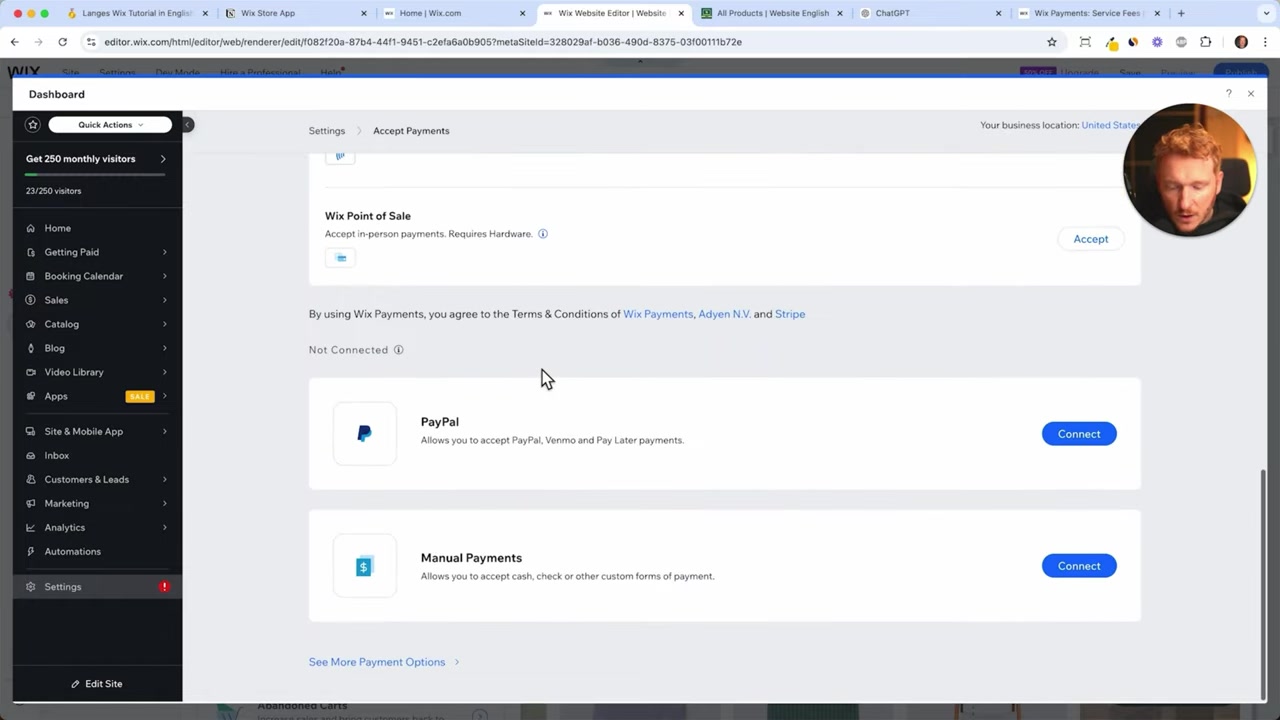
Task: Connect the PayPal payment method
Action: point(1079,434)
